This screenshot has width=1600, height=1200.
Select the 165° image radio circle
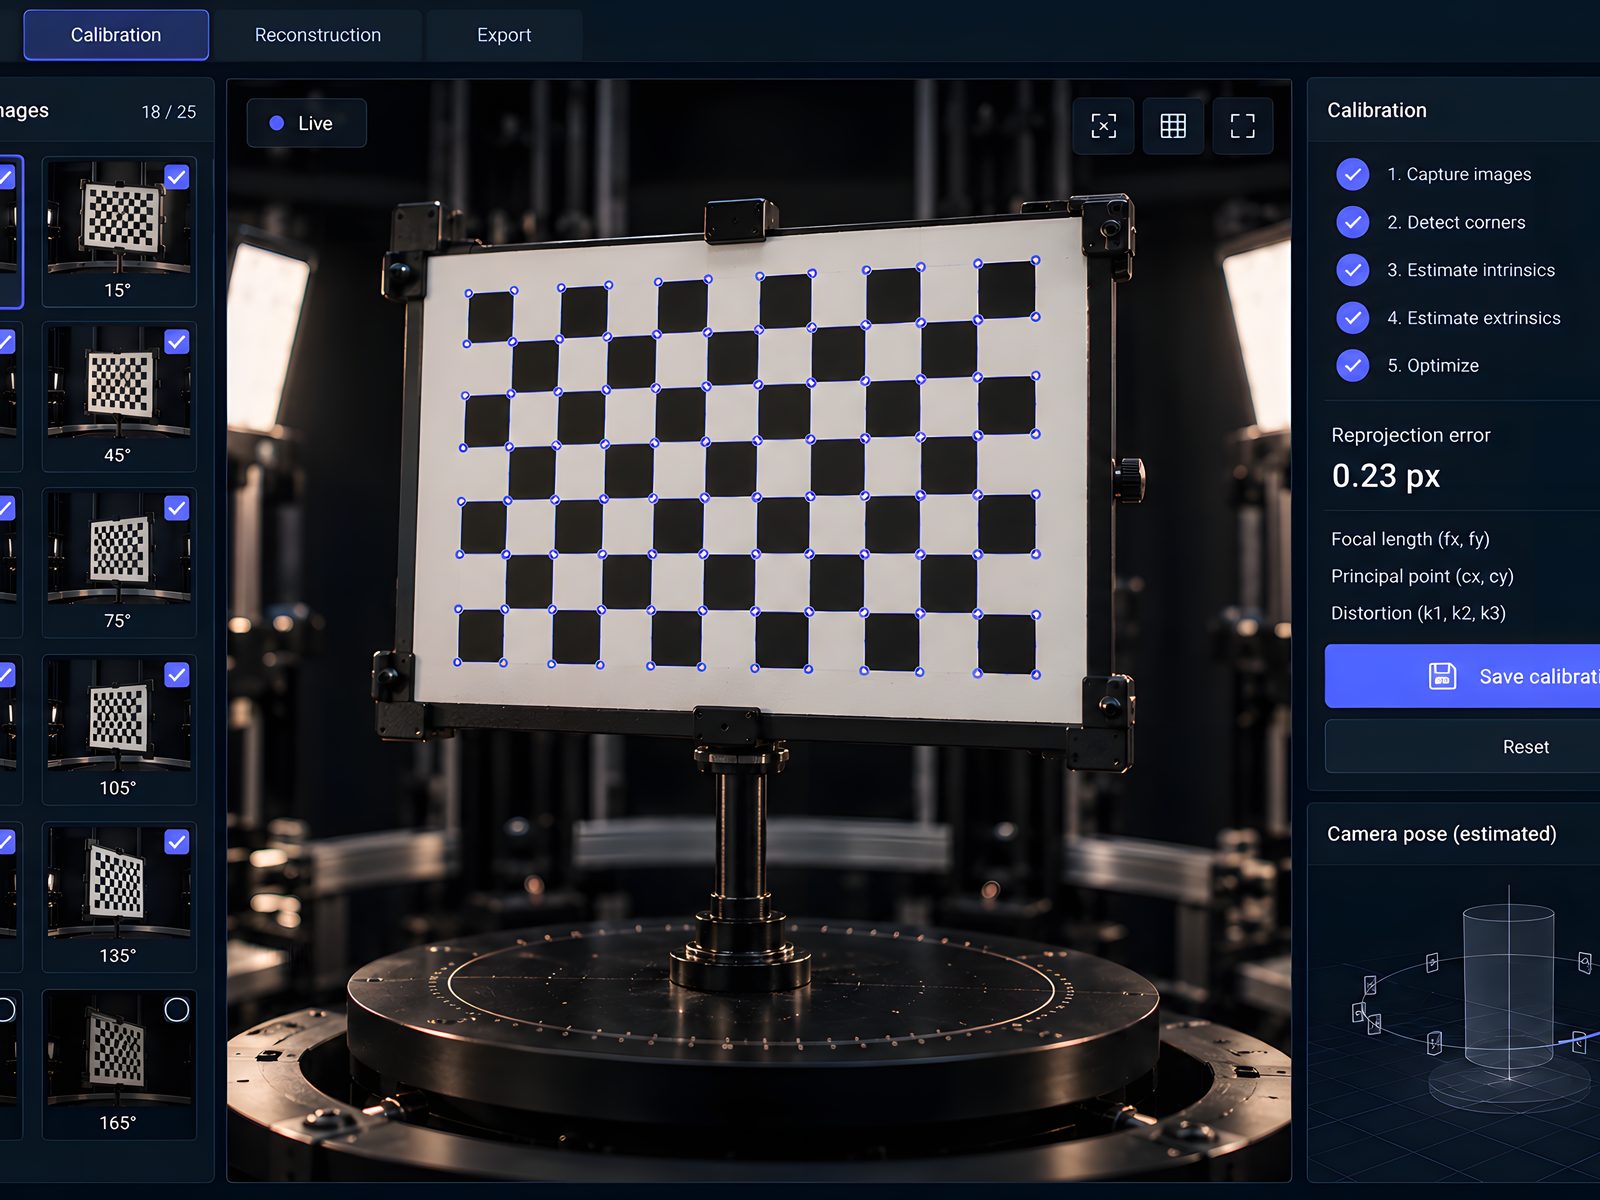point(177,1010)
